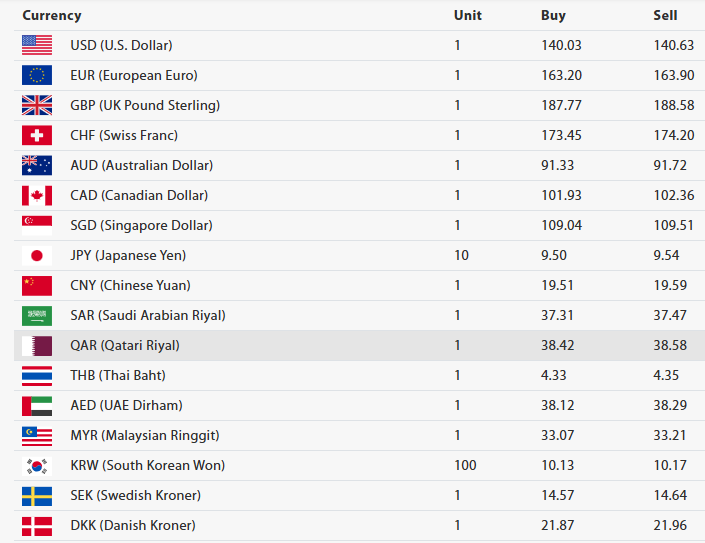
Task: Select the Sell column header
Action: click(x=665, y=15)
